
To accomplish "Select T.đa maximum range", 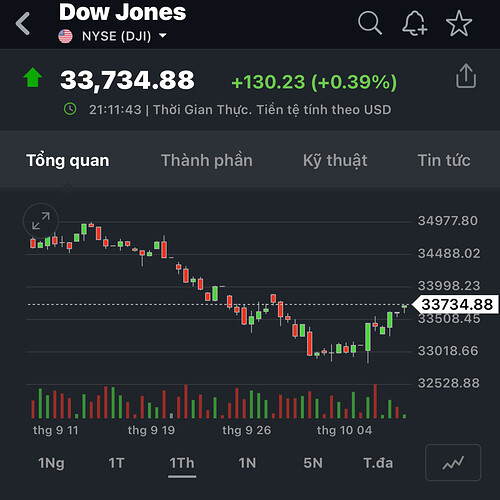I will click(378, 463).
